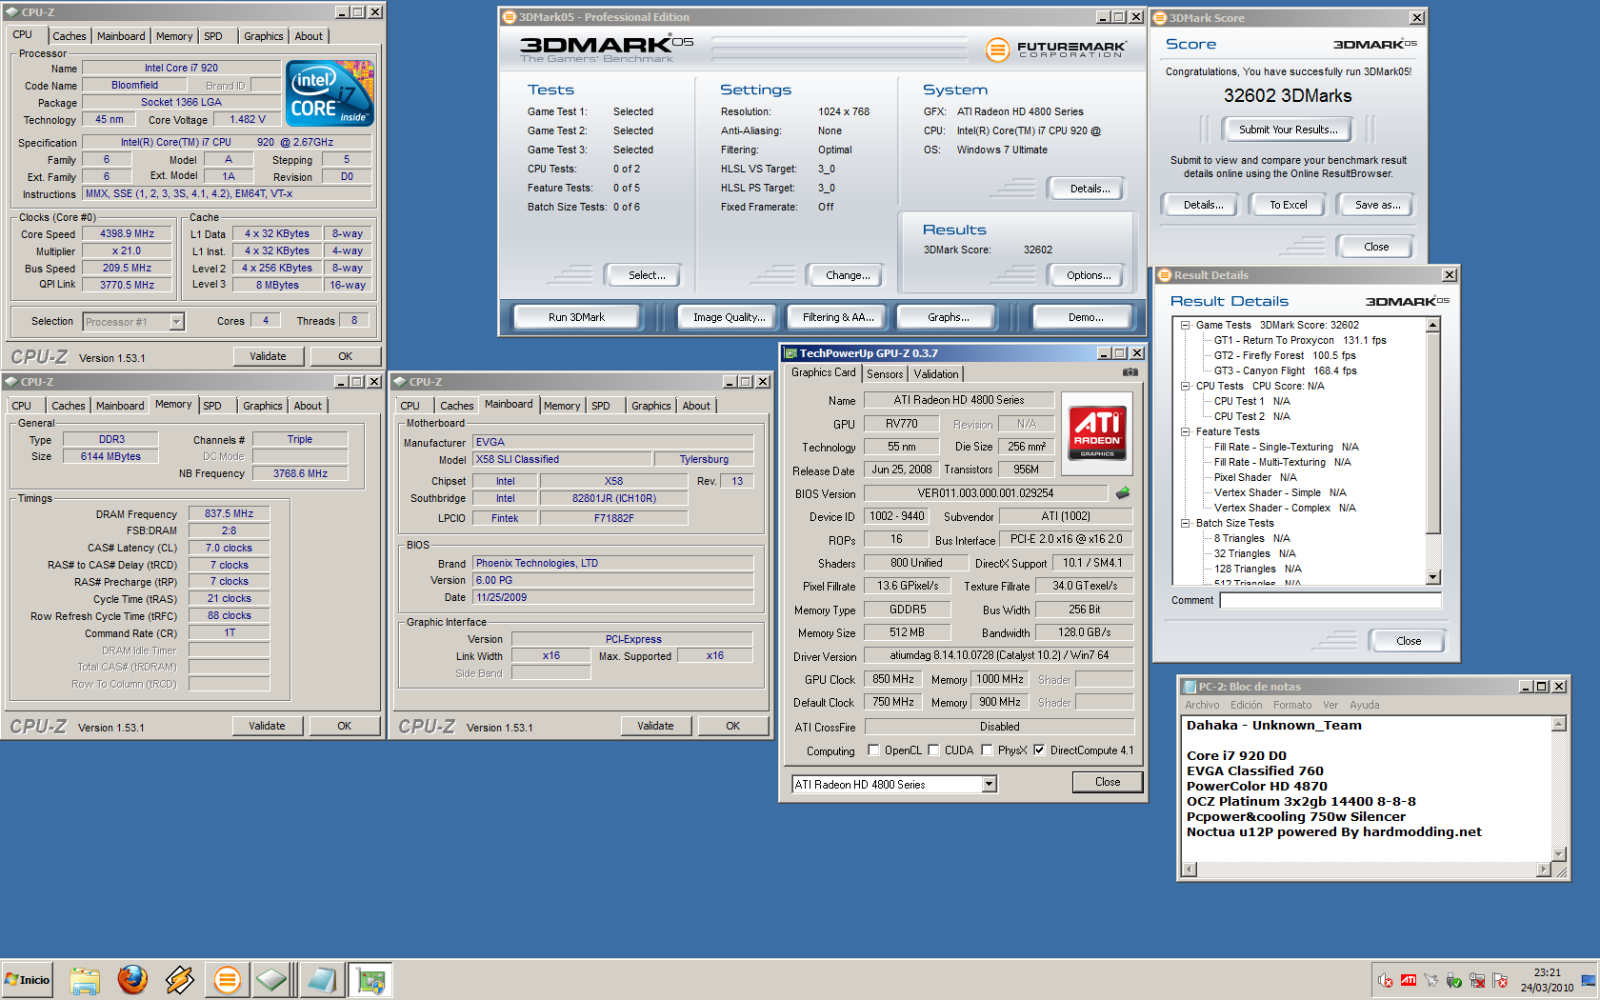Toggle the CUDA checkbox in GPU-Z
1600x1000 pixels.
[x=934, y=750]
